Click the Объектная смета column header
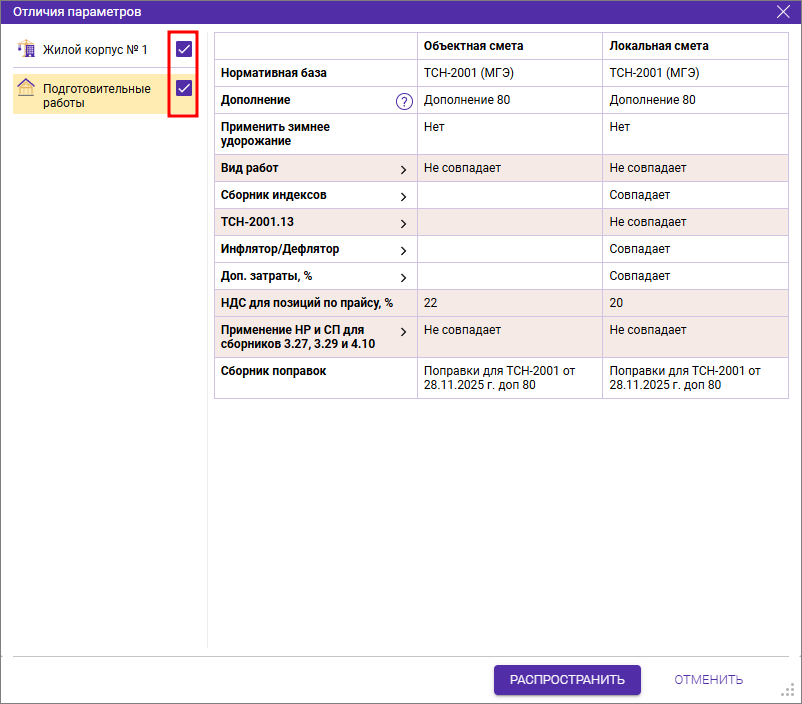This screenshot has width=802, height=704. 473,46
